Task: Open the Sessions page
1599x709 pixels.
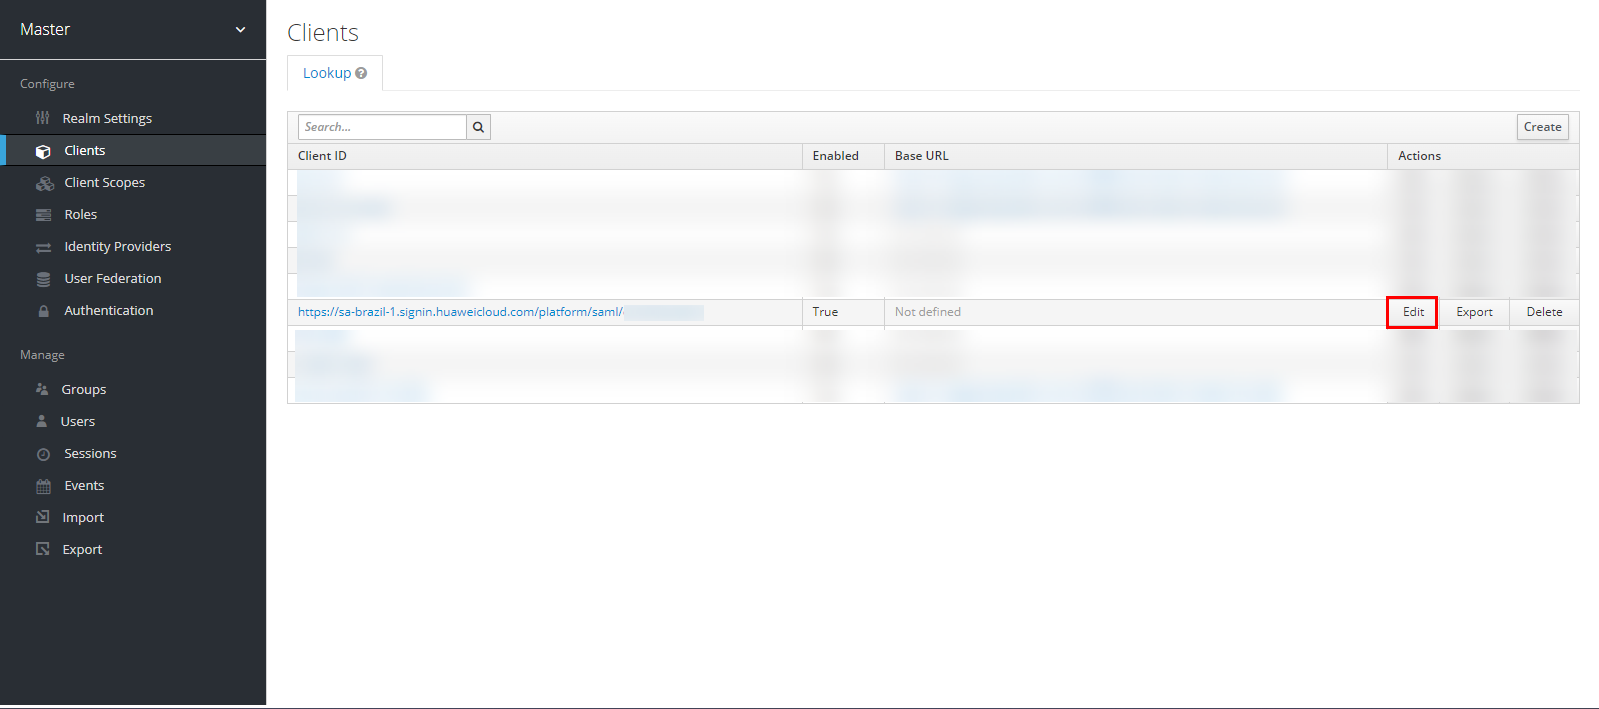Action: [90, 454]
